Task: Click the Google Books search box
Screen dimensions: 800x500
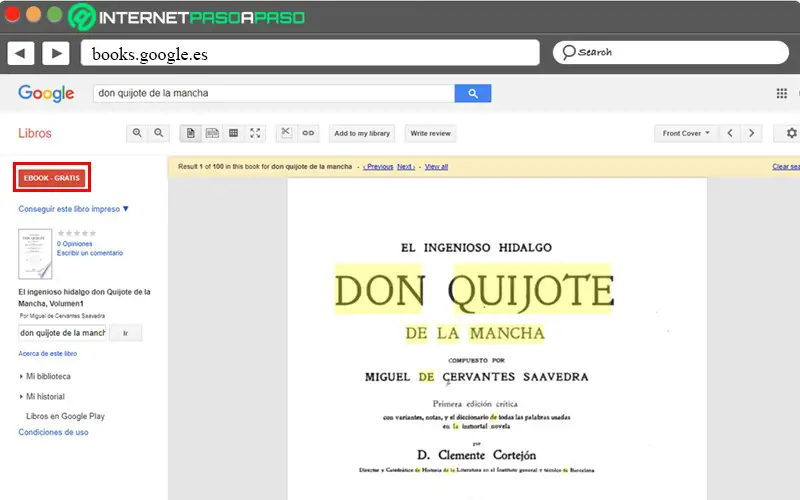Action: 274,93
